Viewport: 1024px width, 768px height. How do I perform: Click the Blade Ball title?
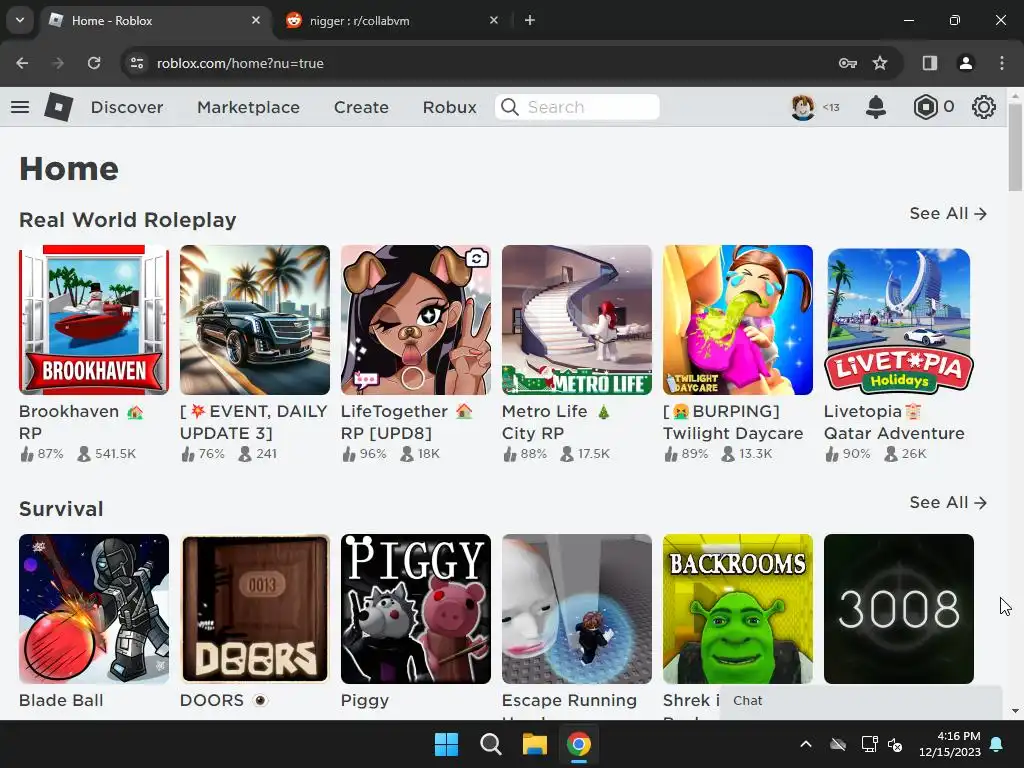point(61,700)
